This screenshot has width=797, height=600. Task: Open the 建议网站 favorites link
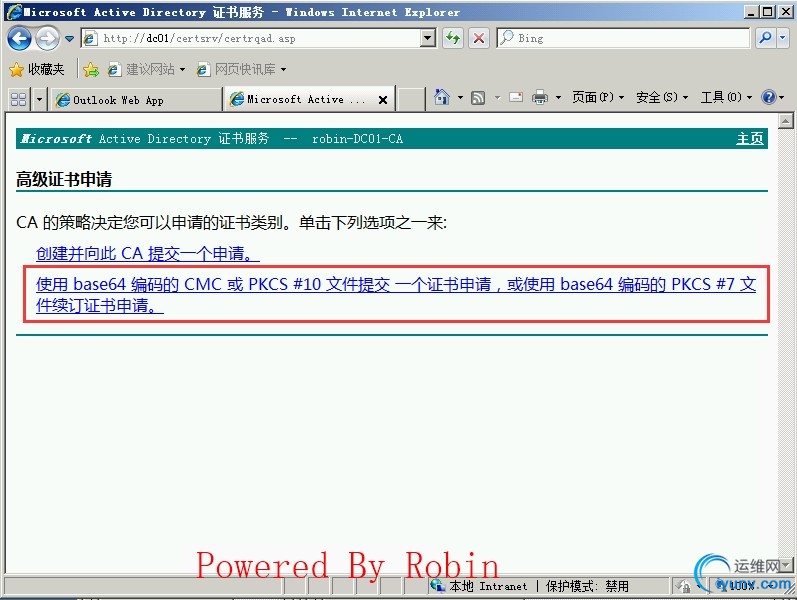click(x=146, y=70)
